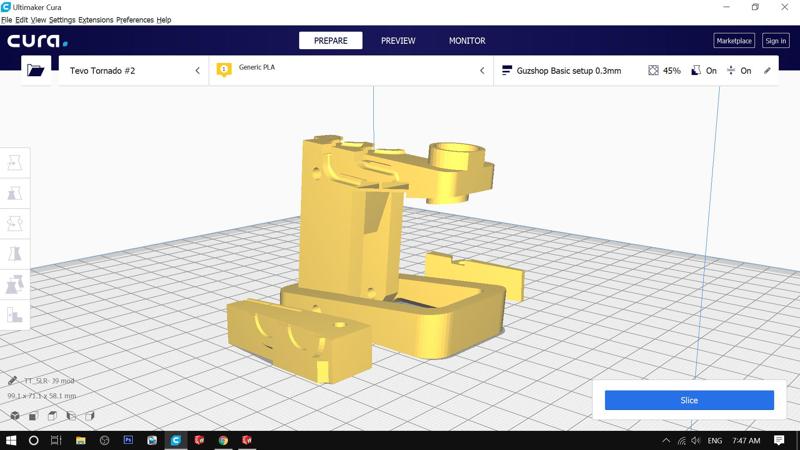Click the Cura icon on taskbar
800x450 pixels.
pos(176,440)
